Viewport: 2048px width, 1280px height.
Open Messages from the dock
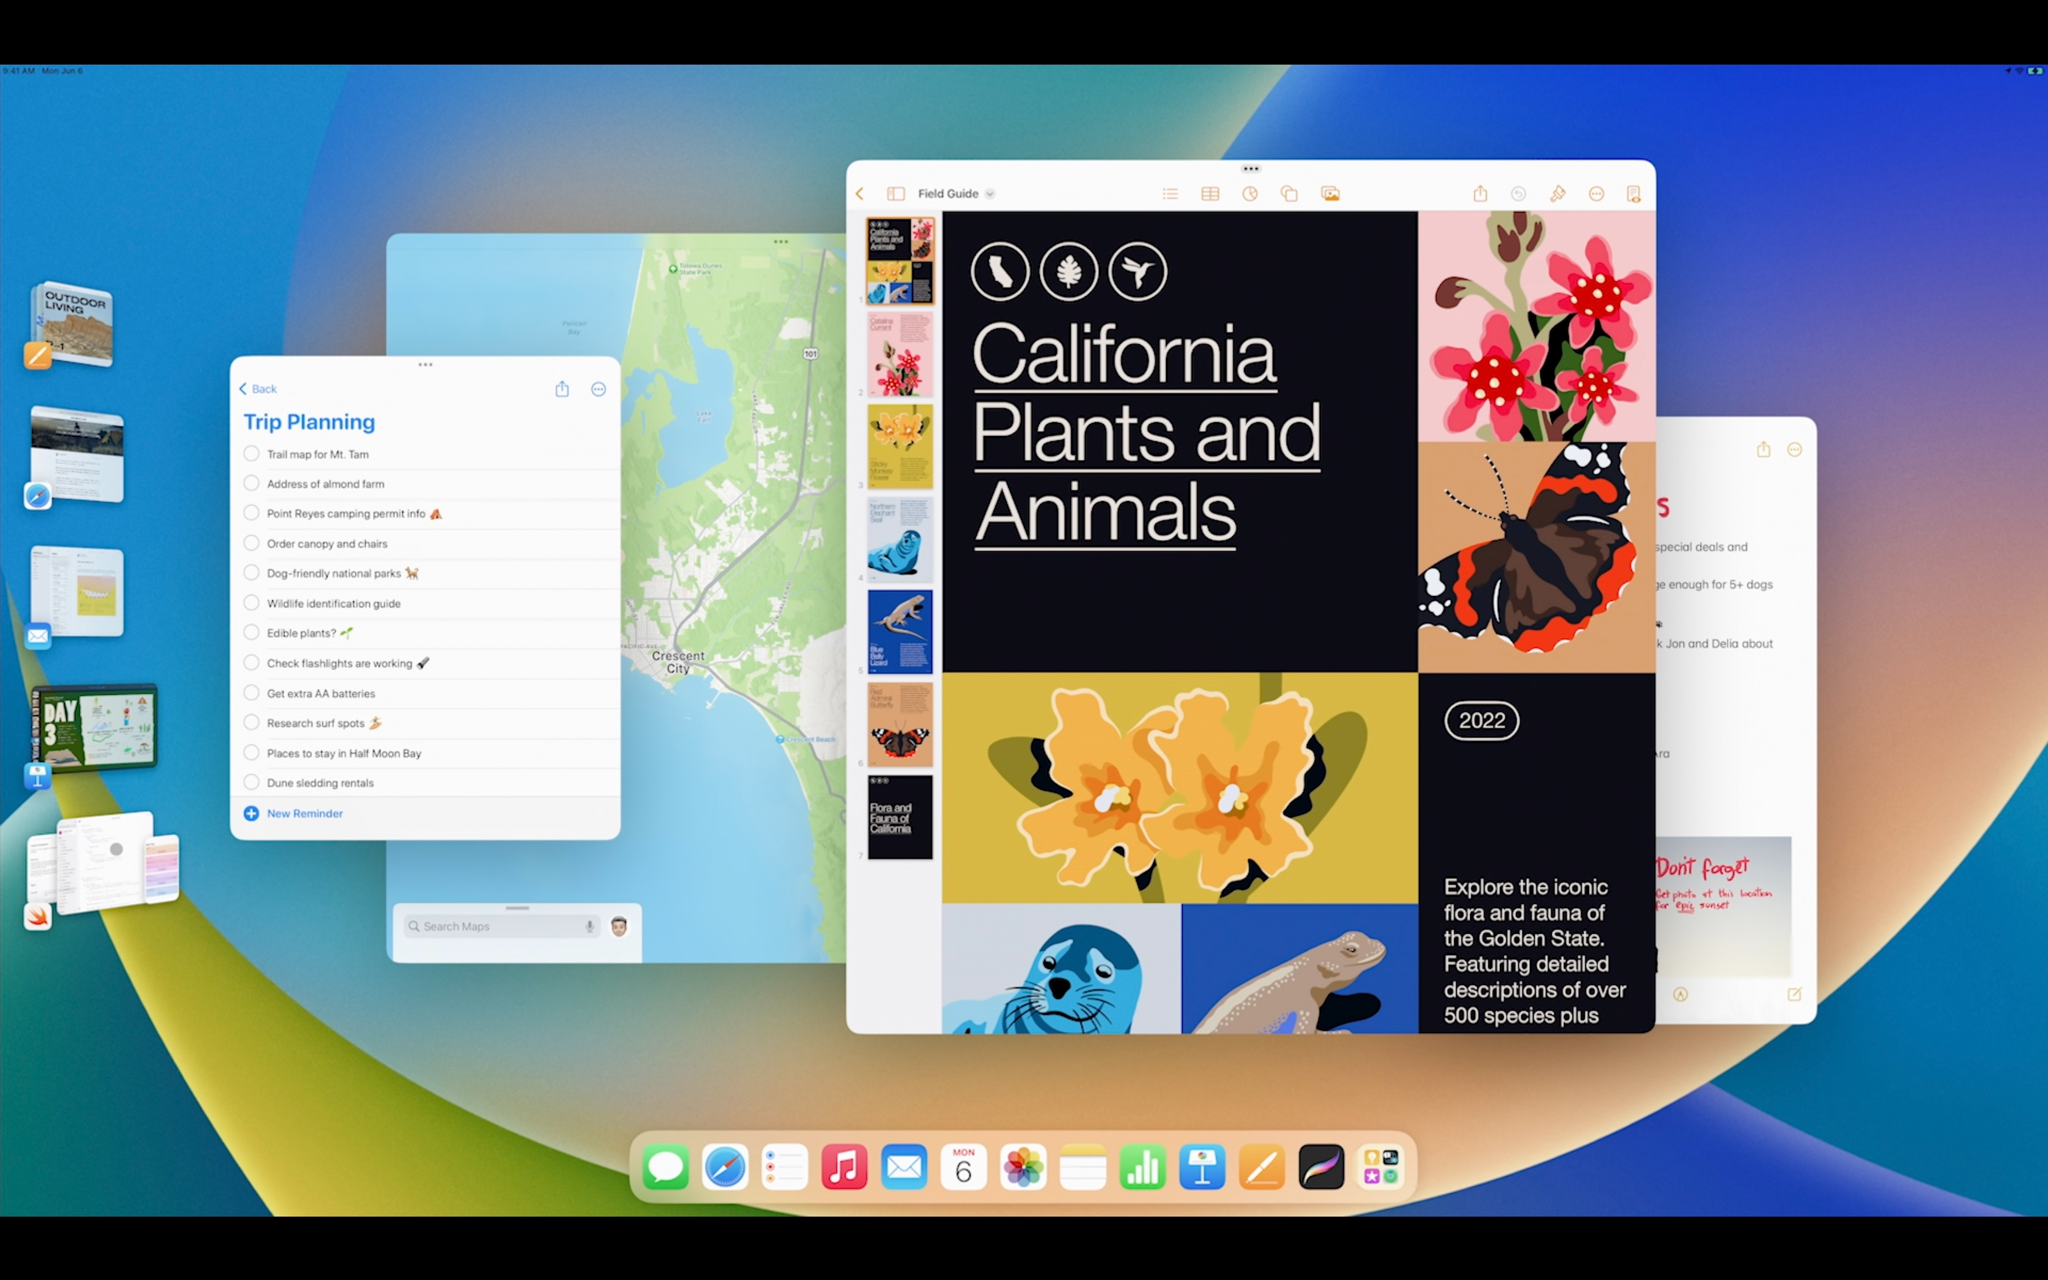(665, 1167)
